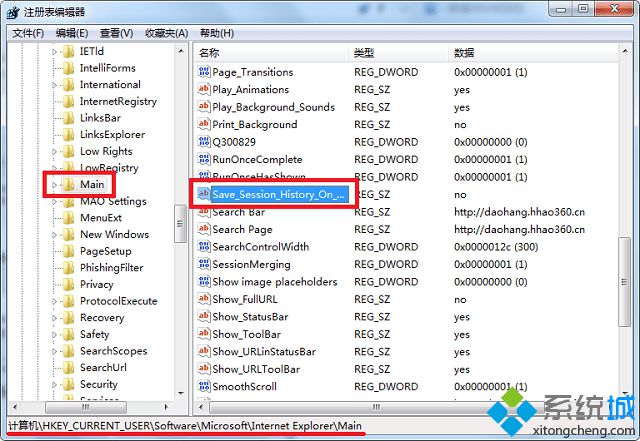This screenshot has height=441, width=640.
Task: Select the PhishingFilter folder icon
Action: 69,267
